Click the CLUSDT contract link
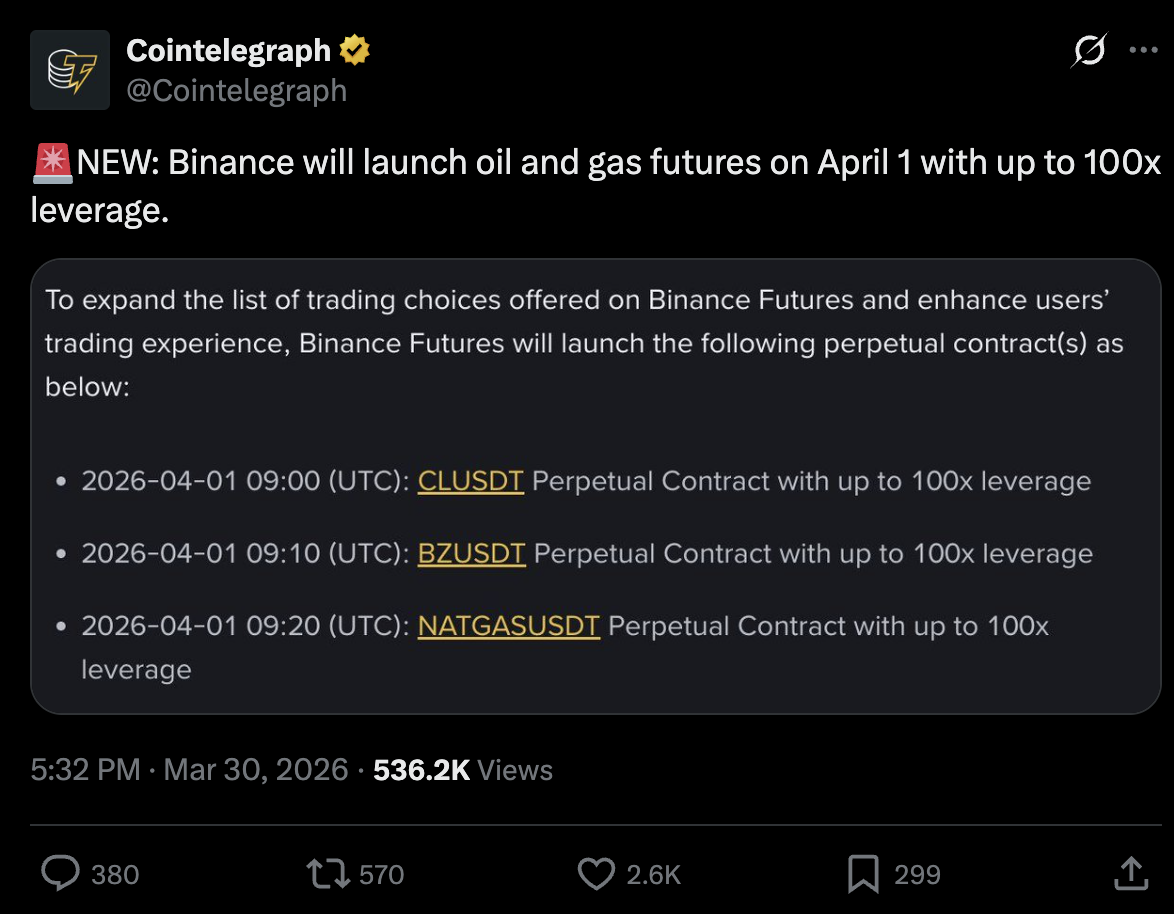1174x914 pixels. 470,481
